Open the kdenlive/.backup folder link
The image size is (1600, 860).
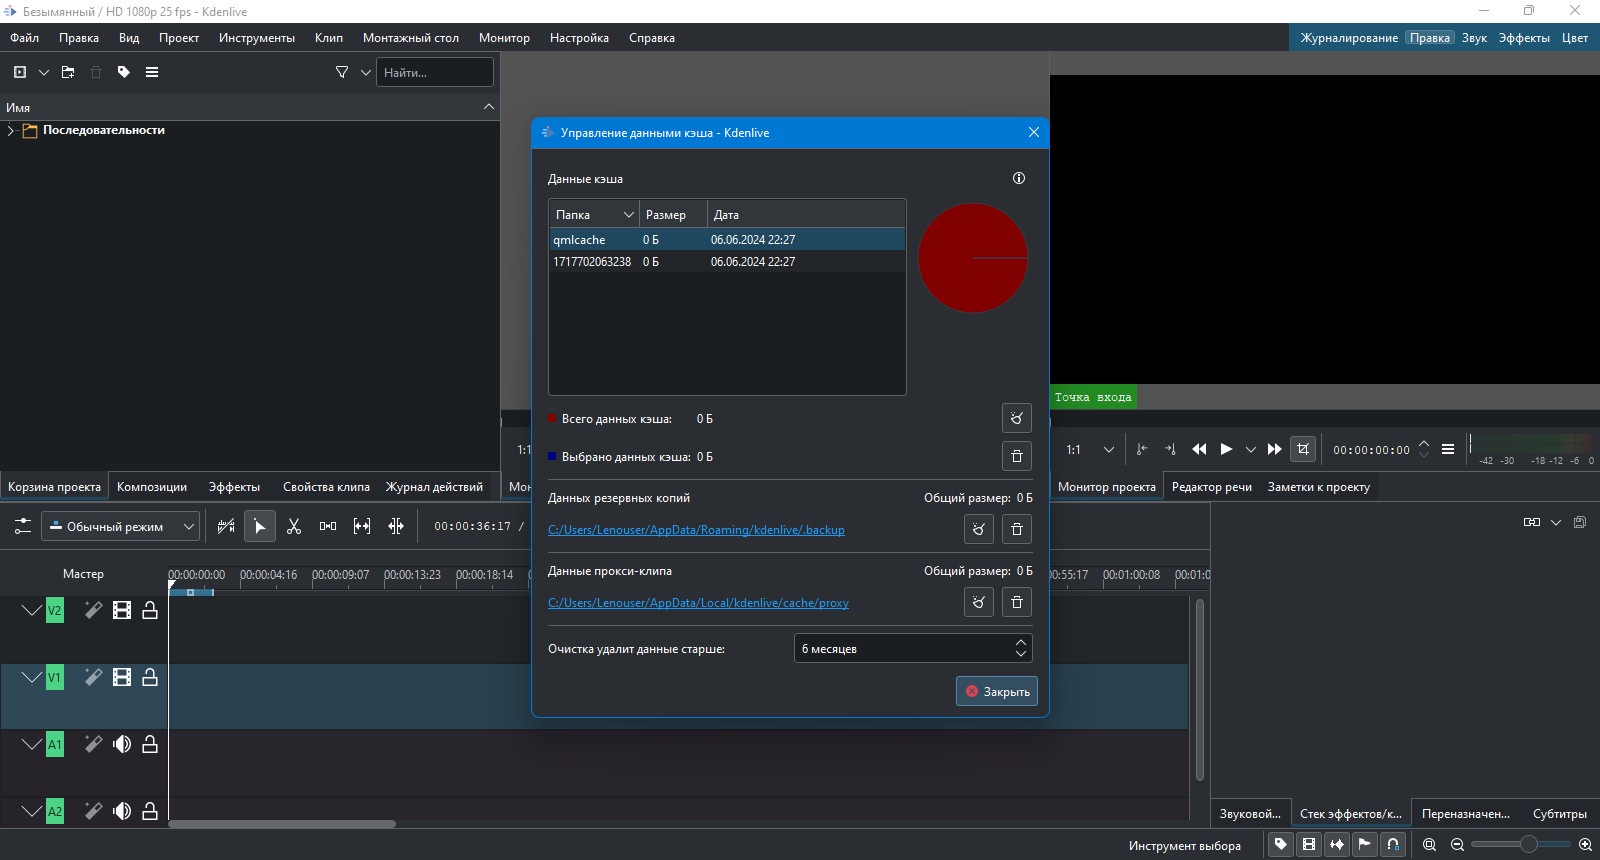point(696,530)
